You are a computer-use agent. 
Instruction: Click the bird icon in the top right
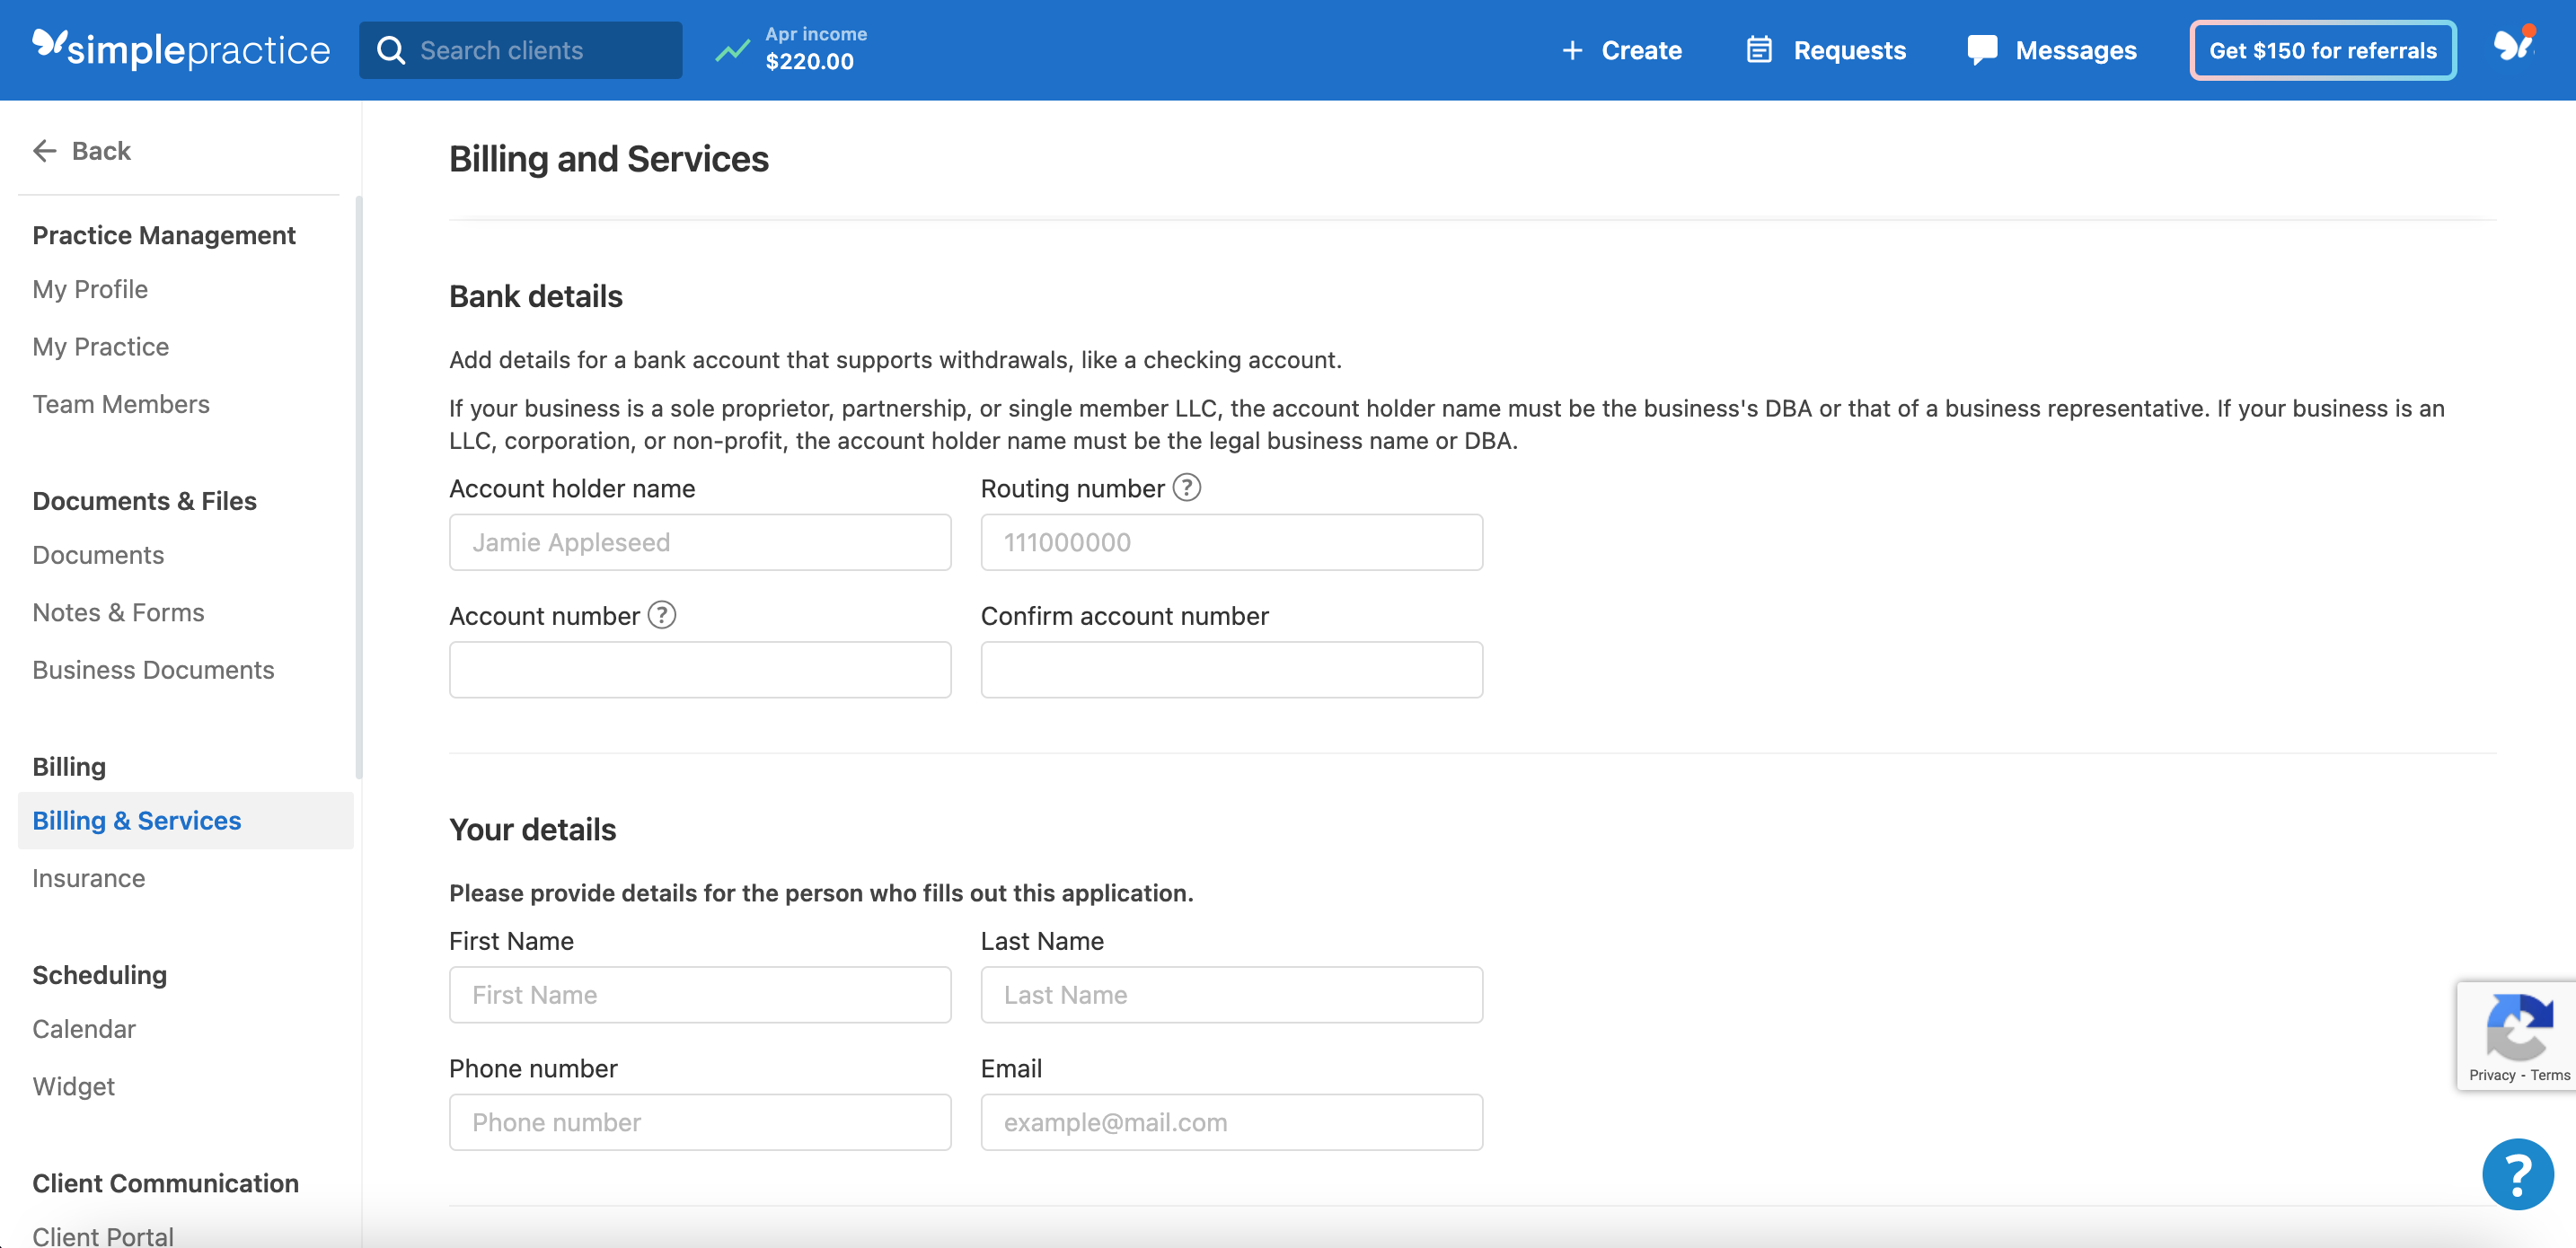[x=2515, y=45]
